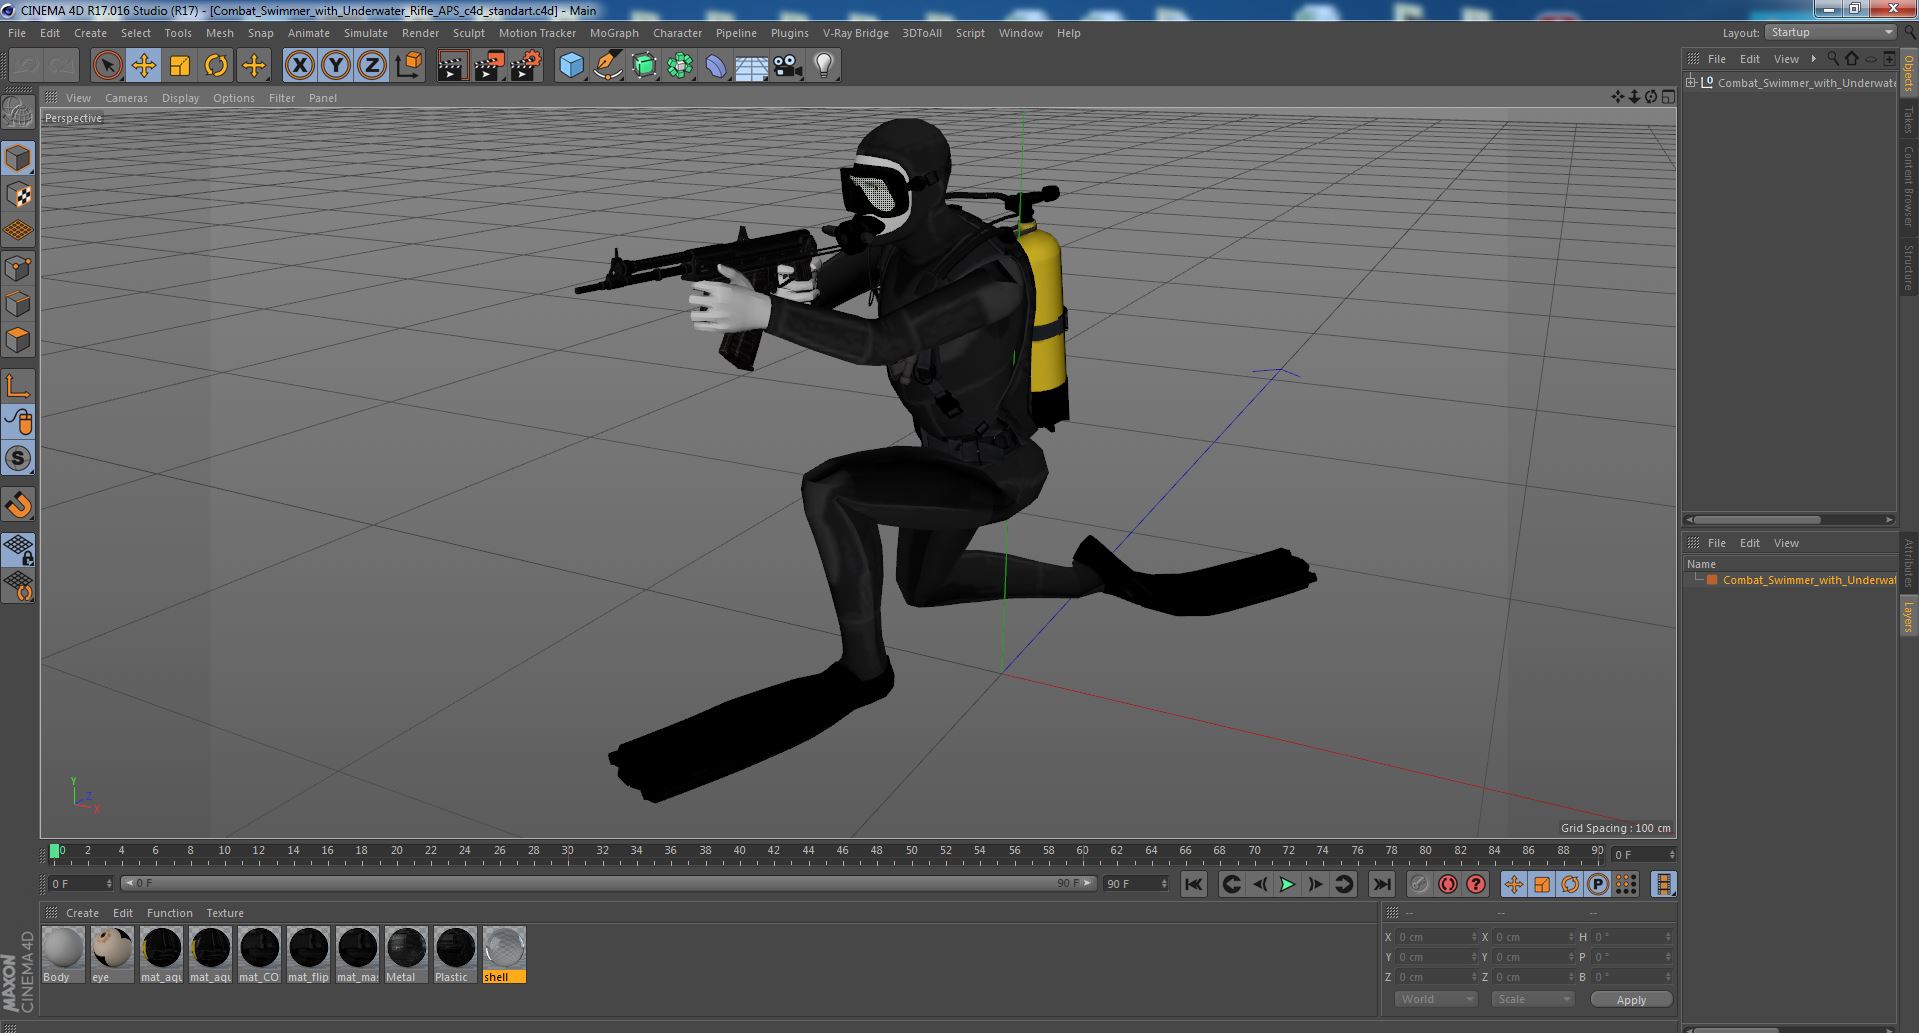Open the spline Pen tool
Screen dimensions: 1919x1033
(607, 66)
